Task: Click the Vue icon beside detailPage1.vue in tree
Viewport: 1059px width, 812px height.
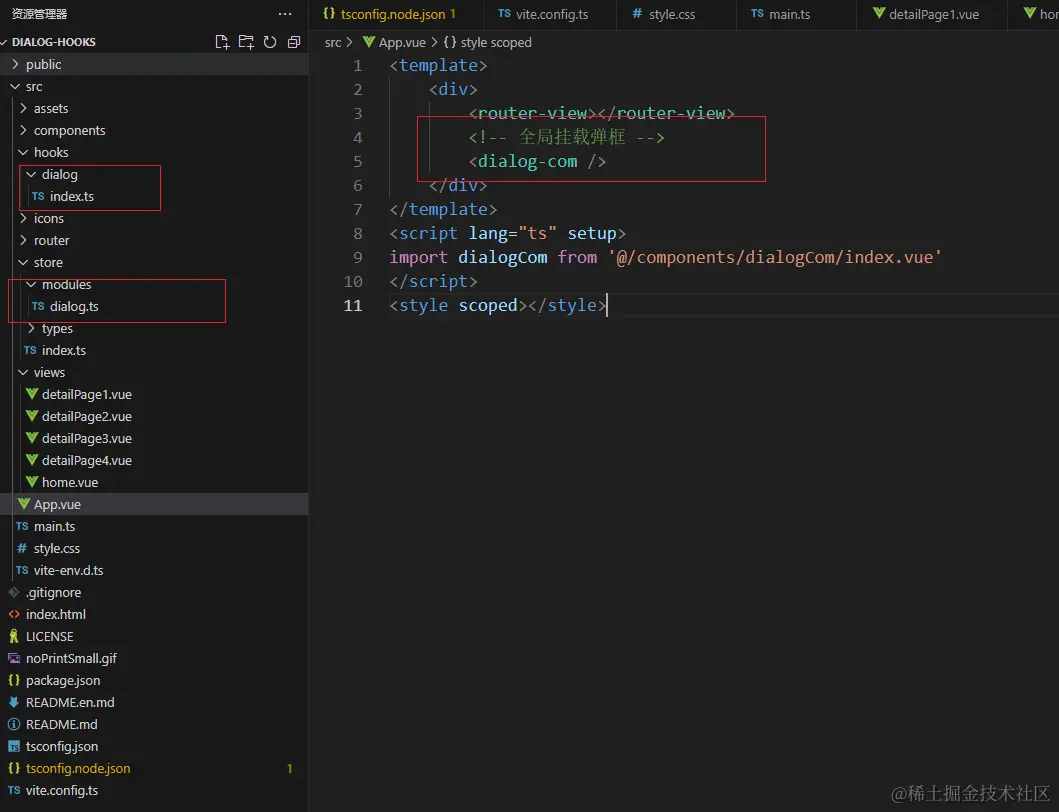Action: (x=31, y=394)
